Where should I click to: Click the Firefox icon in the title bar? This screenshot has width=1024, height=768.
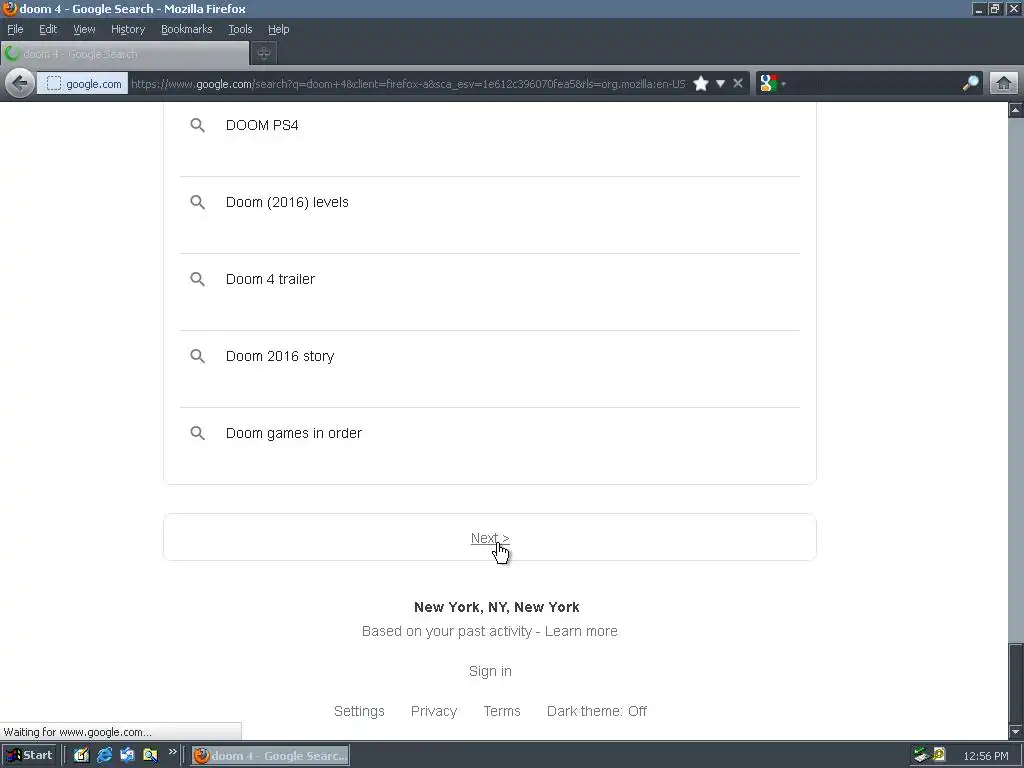click(x=9, y=8)
